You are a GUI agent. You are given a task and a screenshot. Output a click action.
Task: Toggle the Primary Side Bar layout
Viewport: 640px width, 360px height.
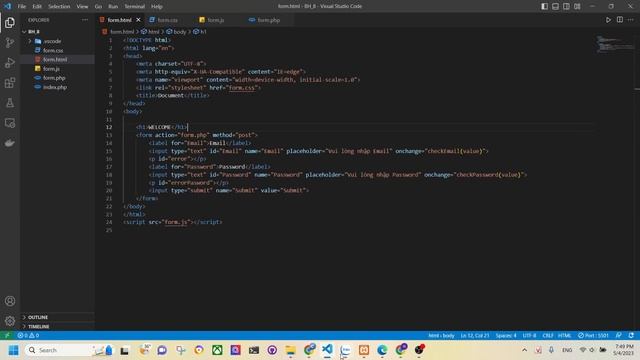544,6
